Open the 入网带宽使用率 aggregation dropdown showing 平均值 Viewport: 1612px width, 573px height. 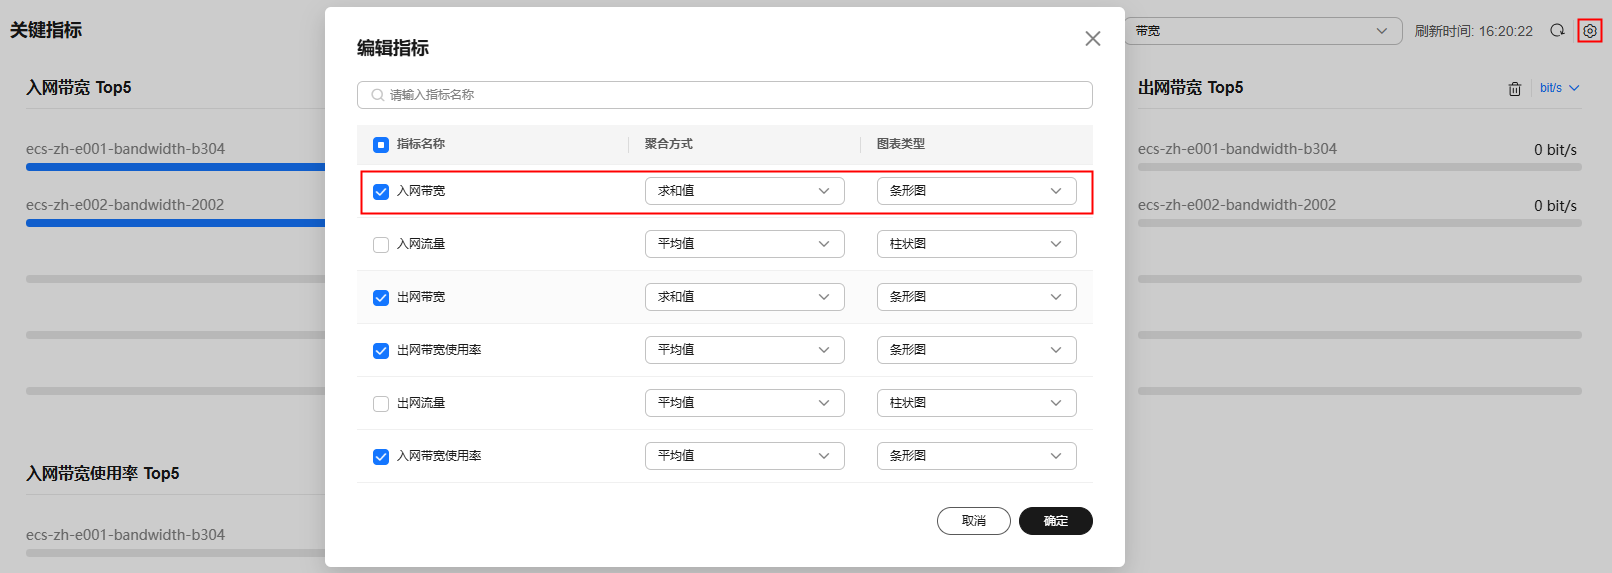point(744,456)
